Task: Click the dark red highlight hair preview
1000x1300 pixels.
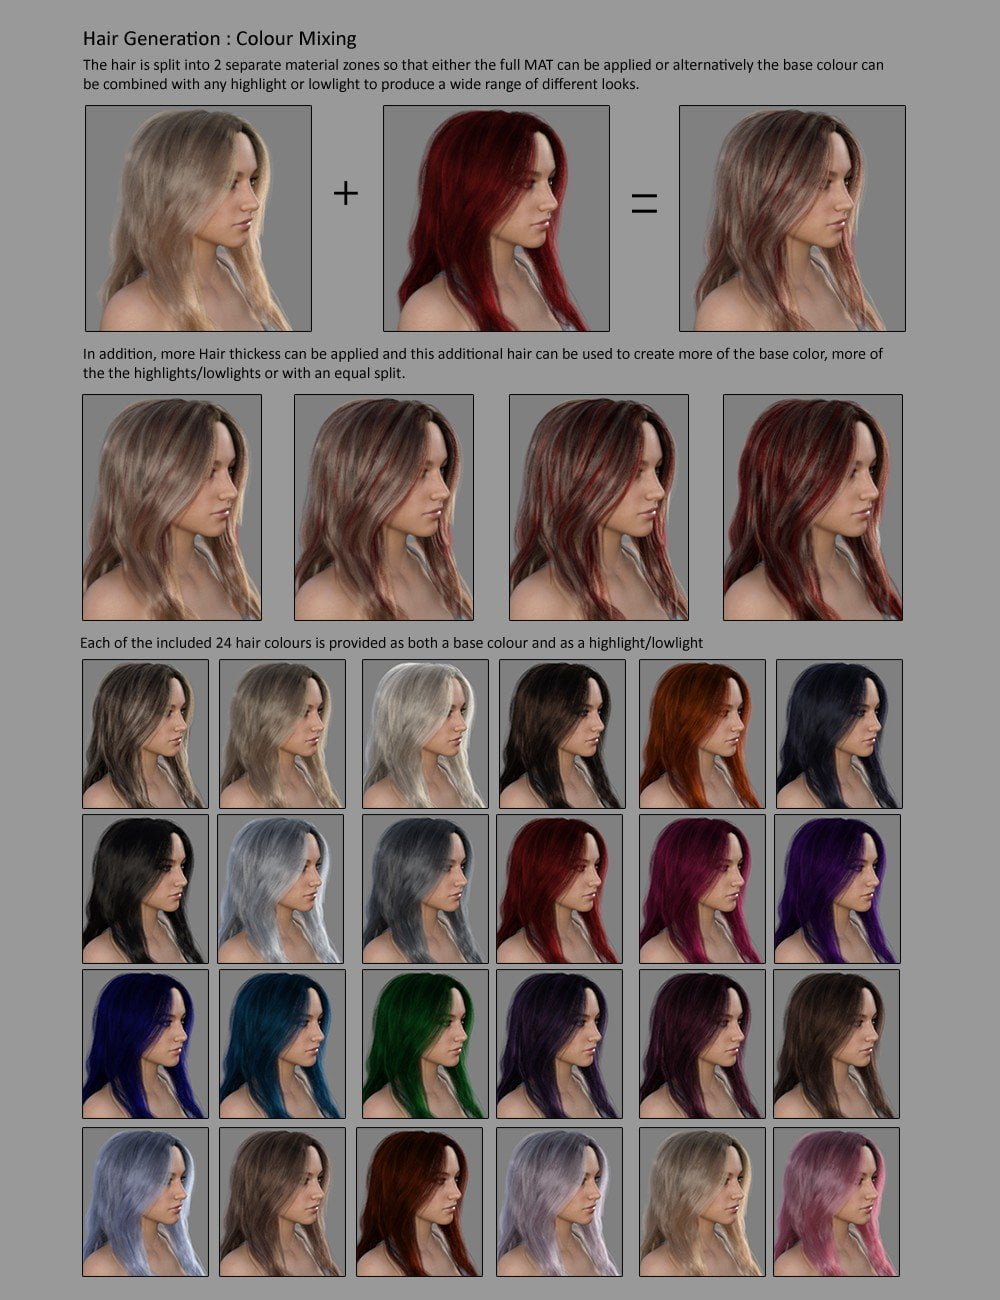Action: tap(495, 219)
